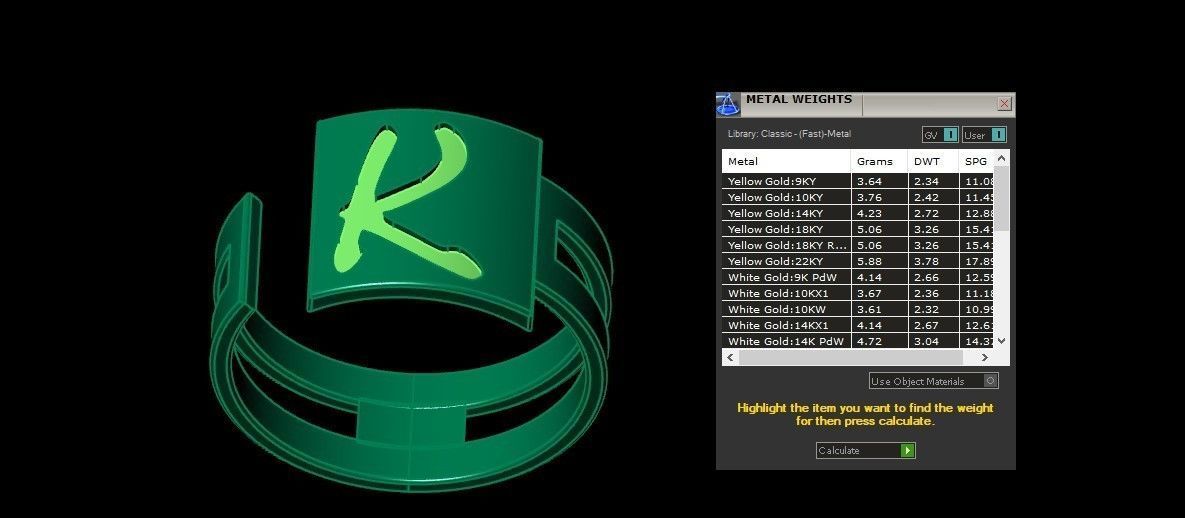This screenshot has height=518, width=1185.
Task: Click the Library: Classic - (Fast)-Metal label
Action: [x=789, y=134]
